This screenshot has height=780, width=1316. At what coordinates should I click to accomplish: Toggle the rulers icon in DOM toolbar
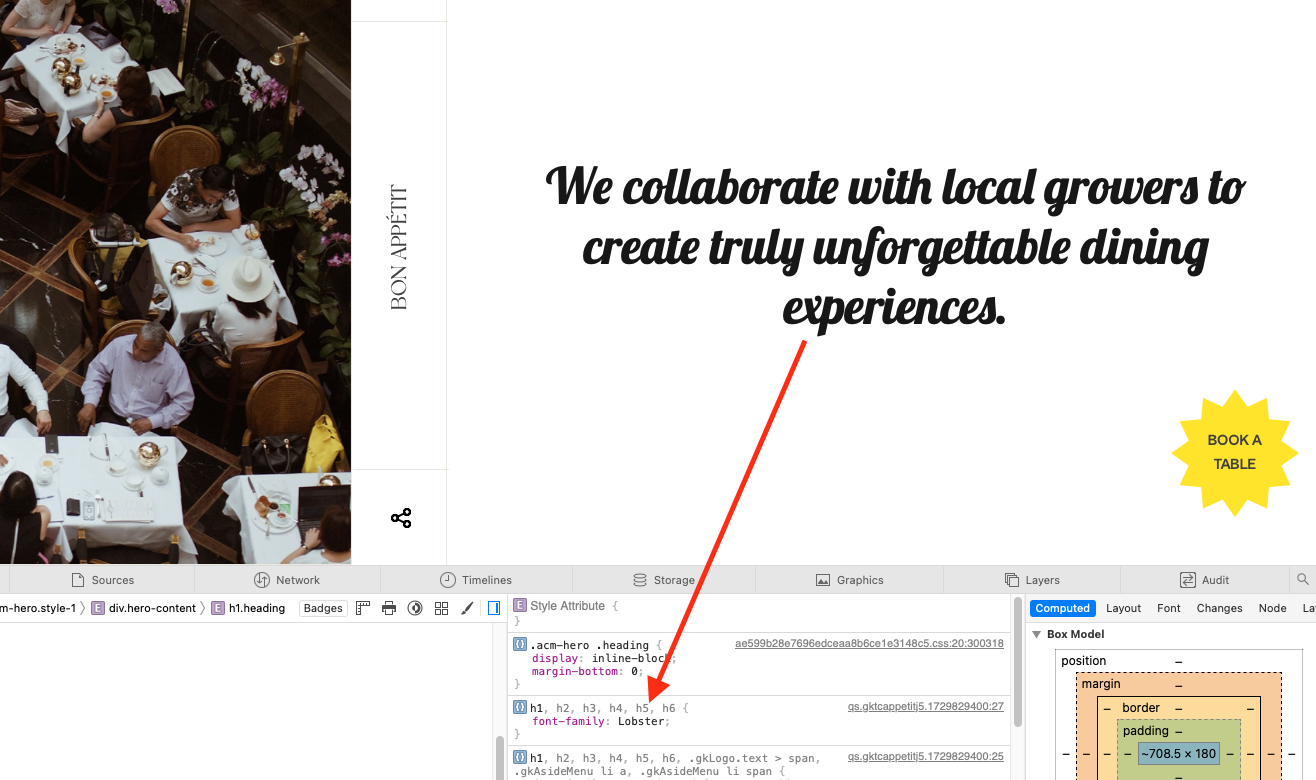click(x=363, y=608)
